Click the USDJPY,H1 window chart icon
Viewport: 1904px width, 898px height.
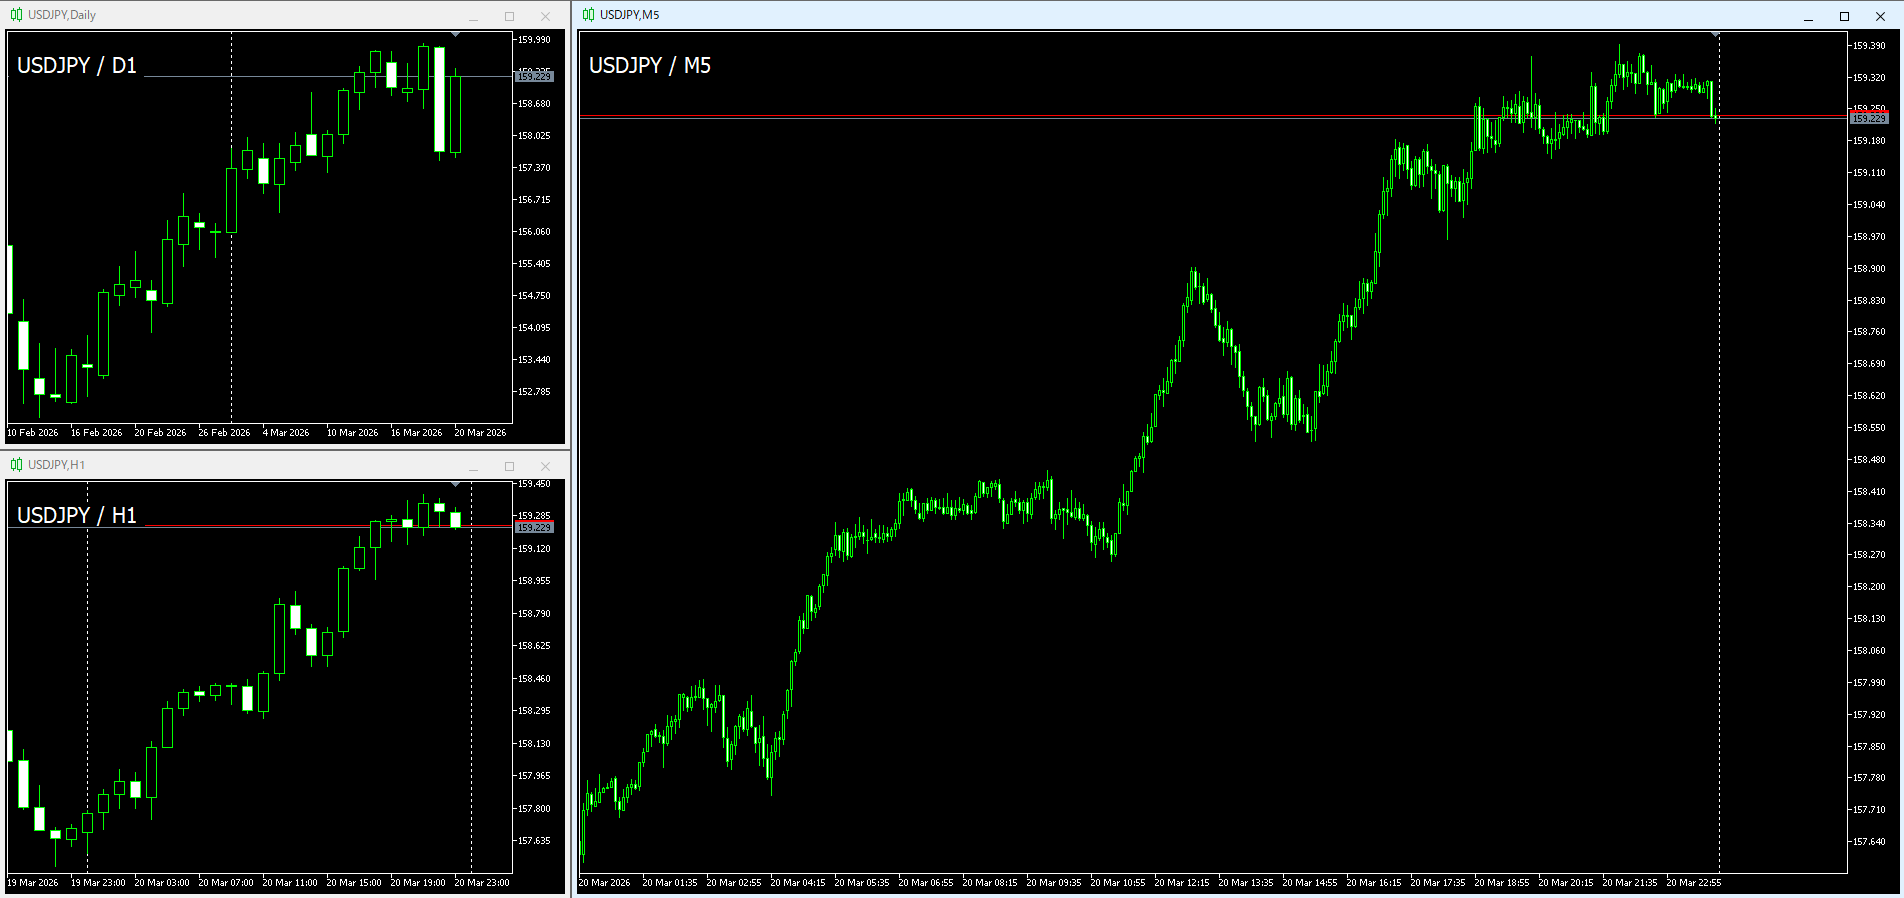click(x=16, y=465)
